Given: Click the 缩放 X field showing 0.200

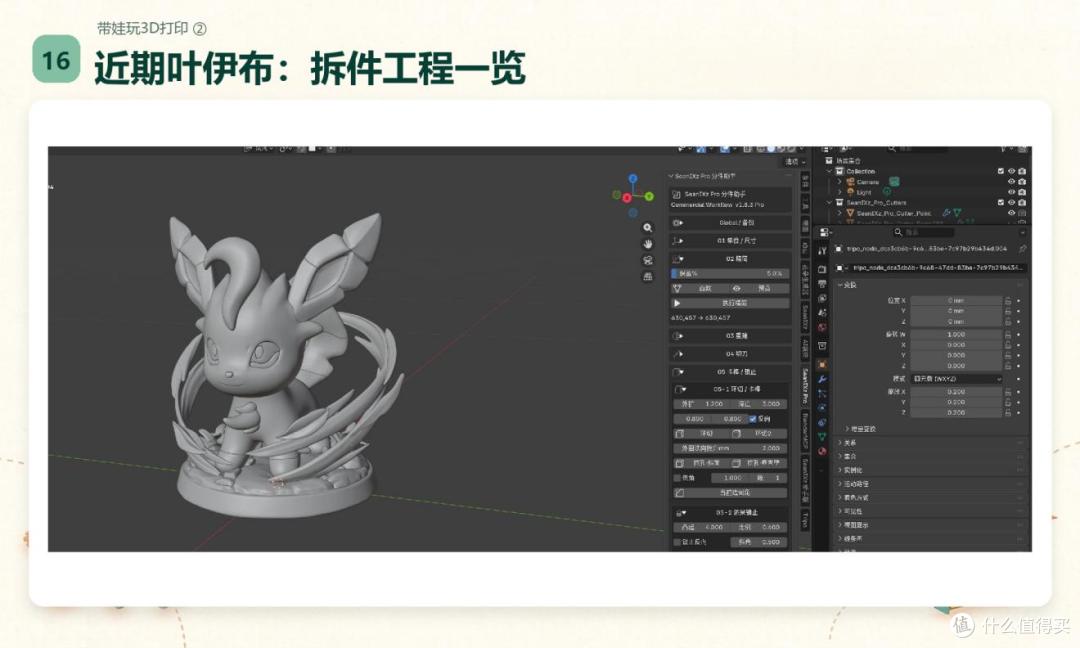Looking at the screenshot, I should click(x=956, y=392).
